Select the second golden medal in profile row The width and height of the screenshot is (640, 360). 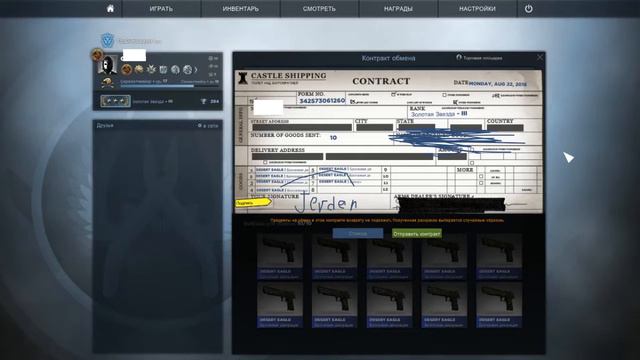139,69
